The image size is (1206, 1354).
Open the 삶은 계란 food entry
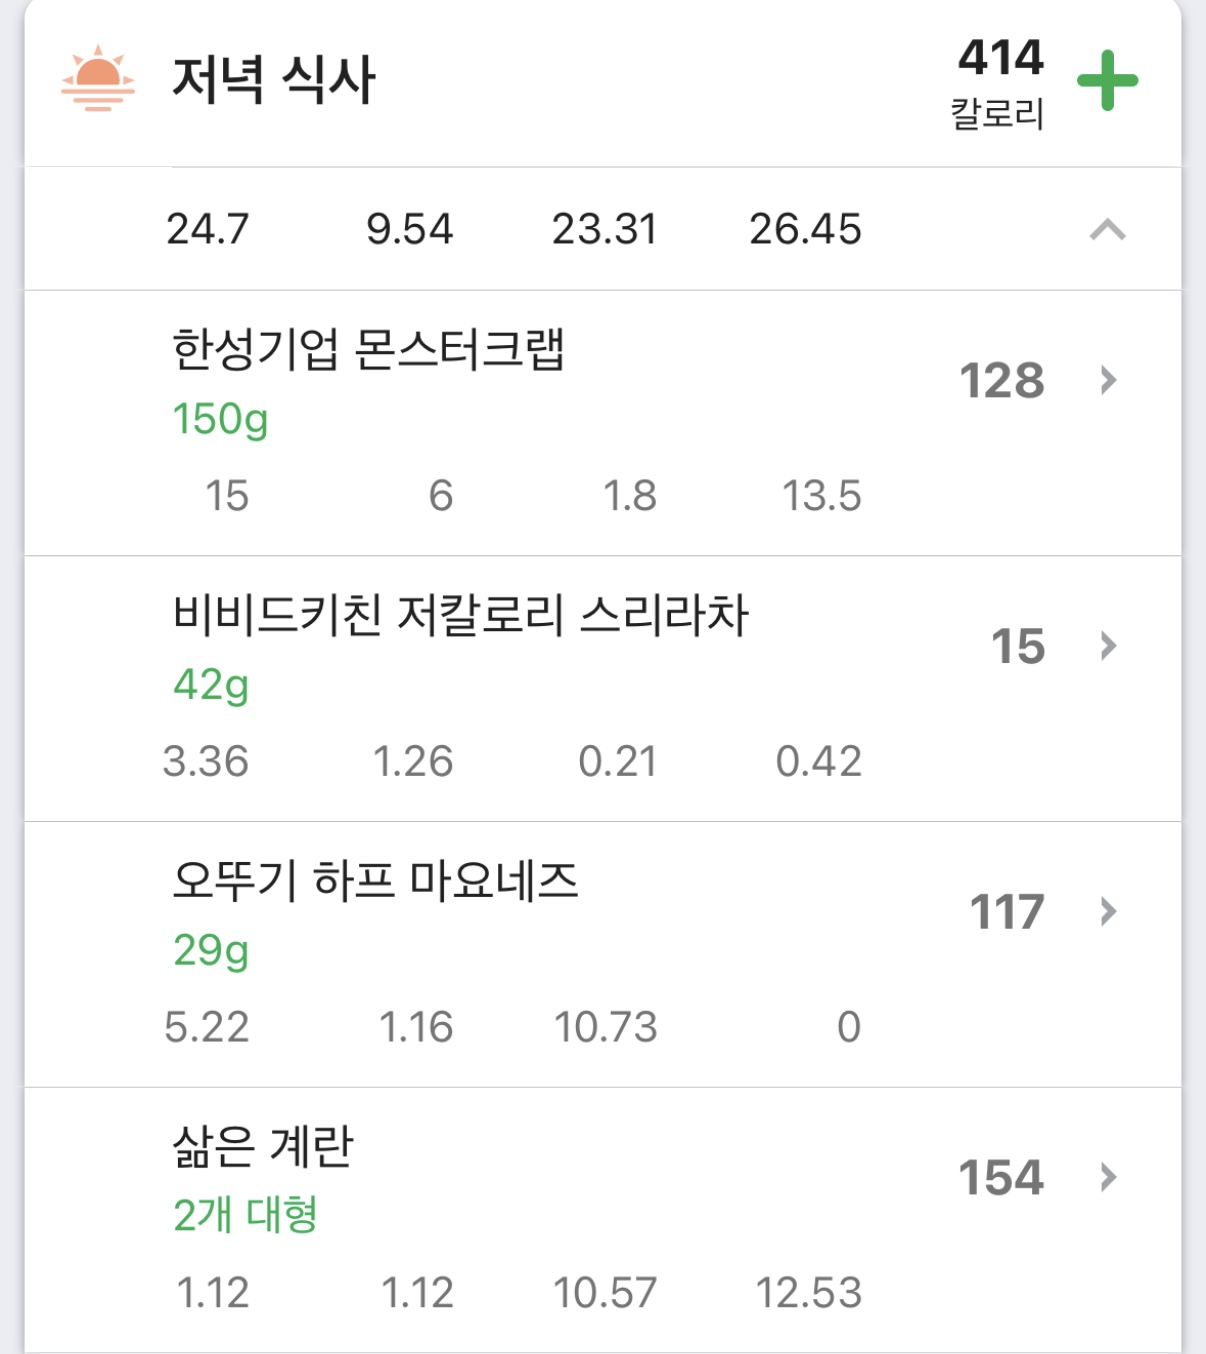click(x=603, y=1220)
